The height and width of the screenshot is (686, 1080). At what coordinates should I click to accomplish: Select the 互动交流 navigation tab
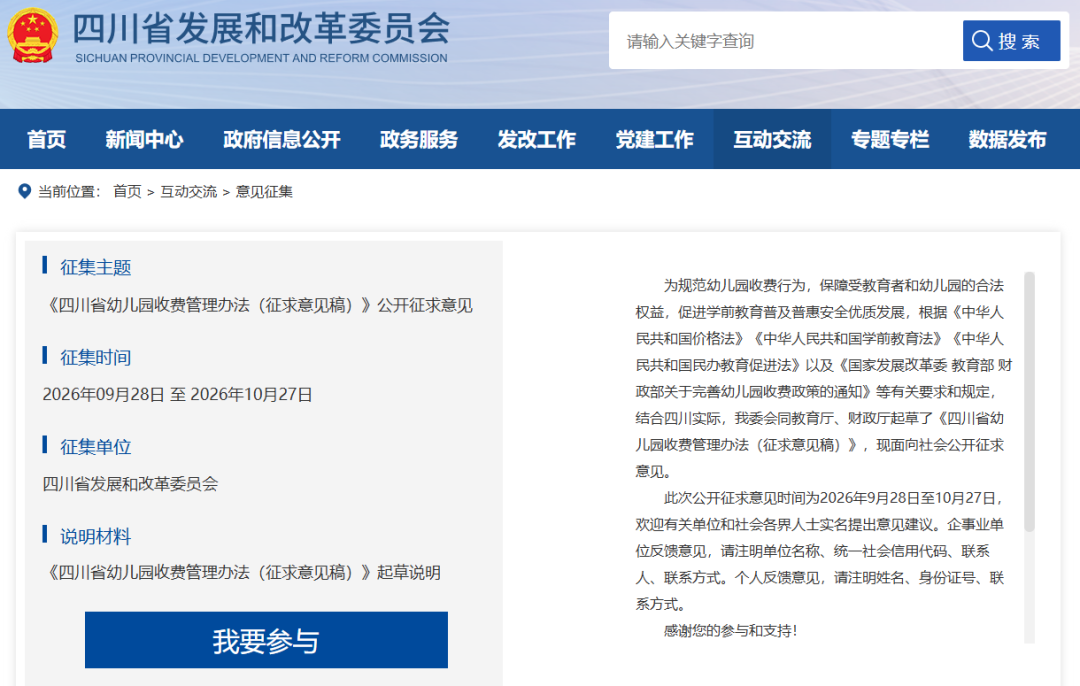(x=772, y=139)
